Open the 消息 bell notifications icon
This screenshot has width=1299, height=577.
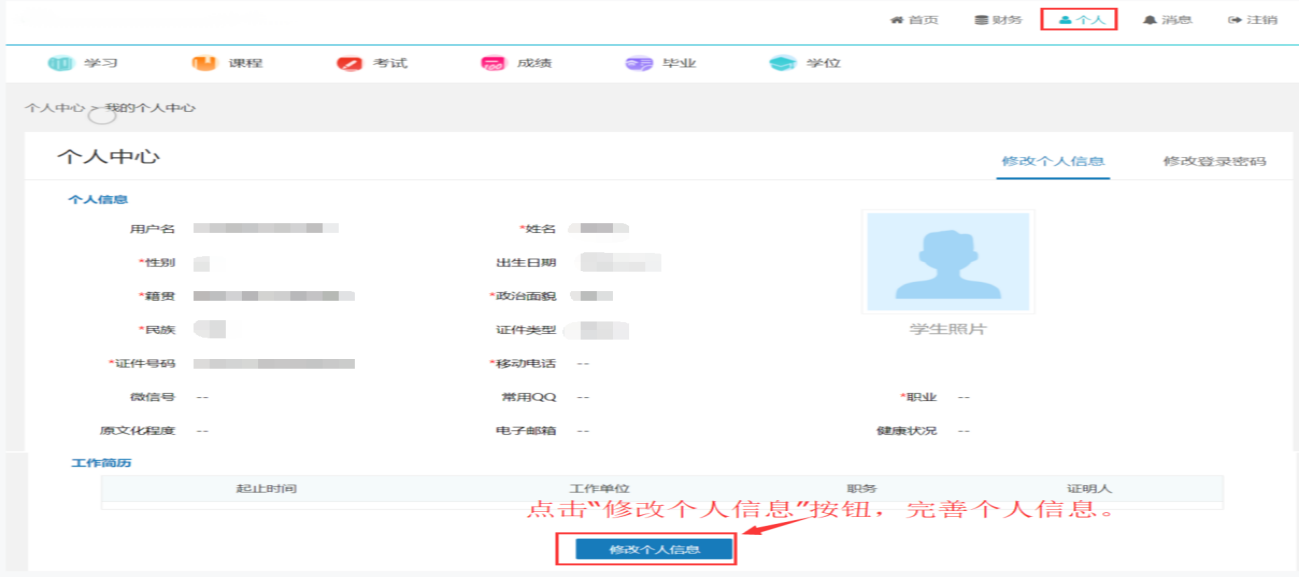[x=1150, y=20]
